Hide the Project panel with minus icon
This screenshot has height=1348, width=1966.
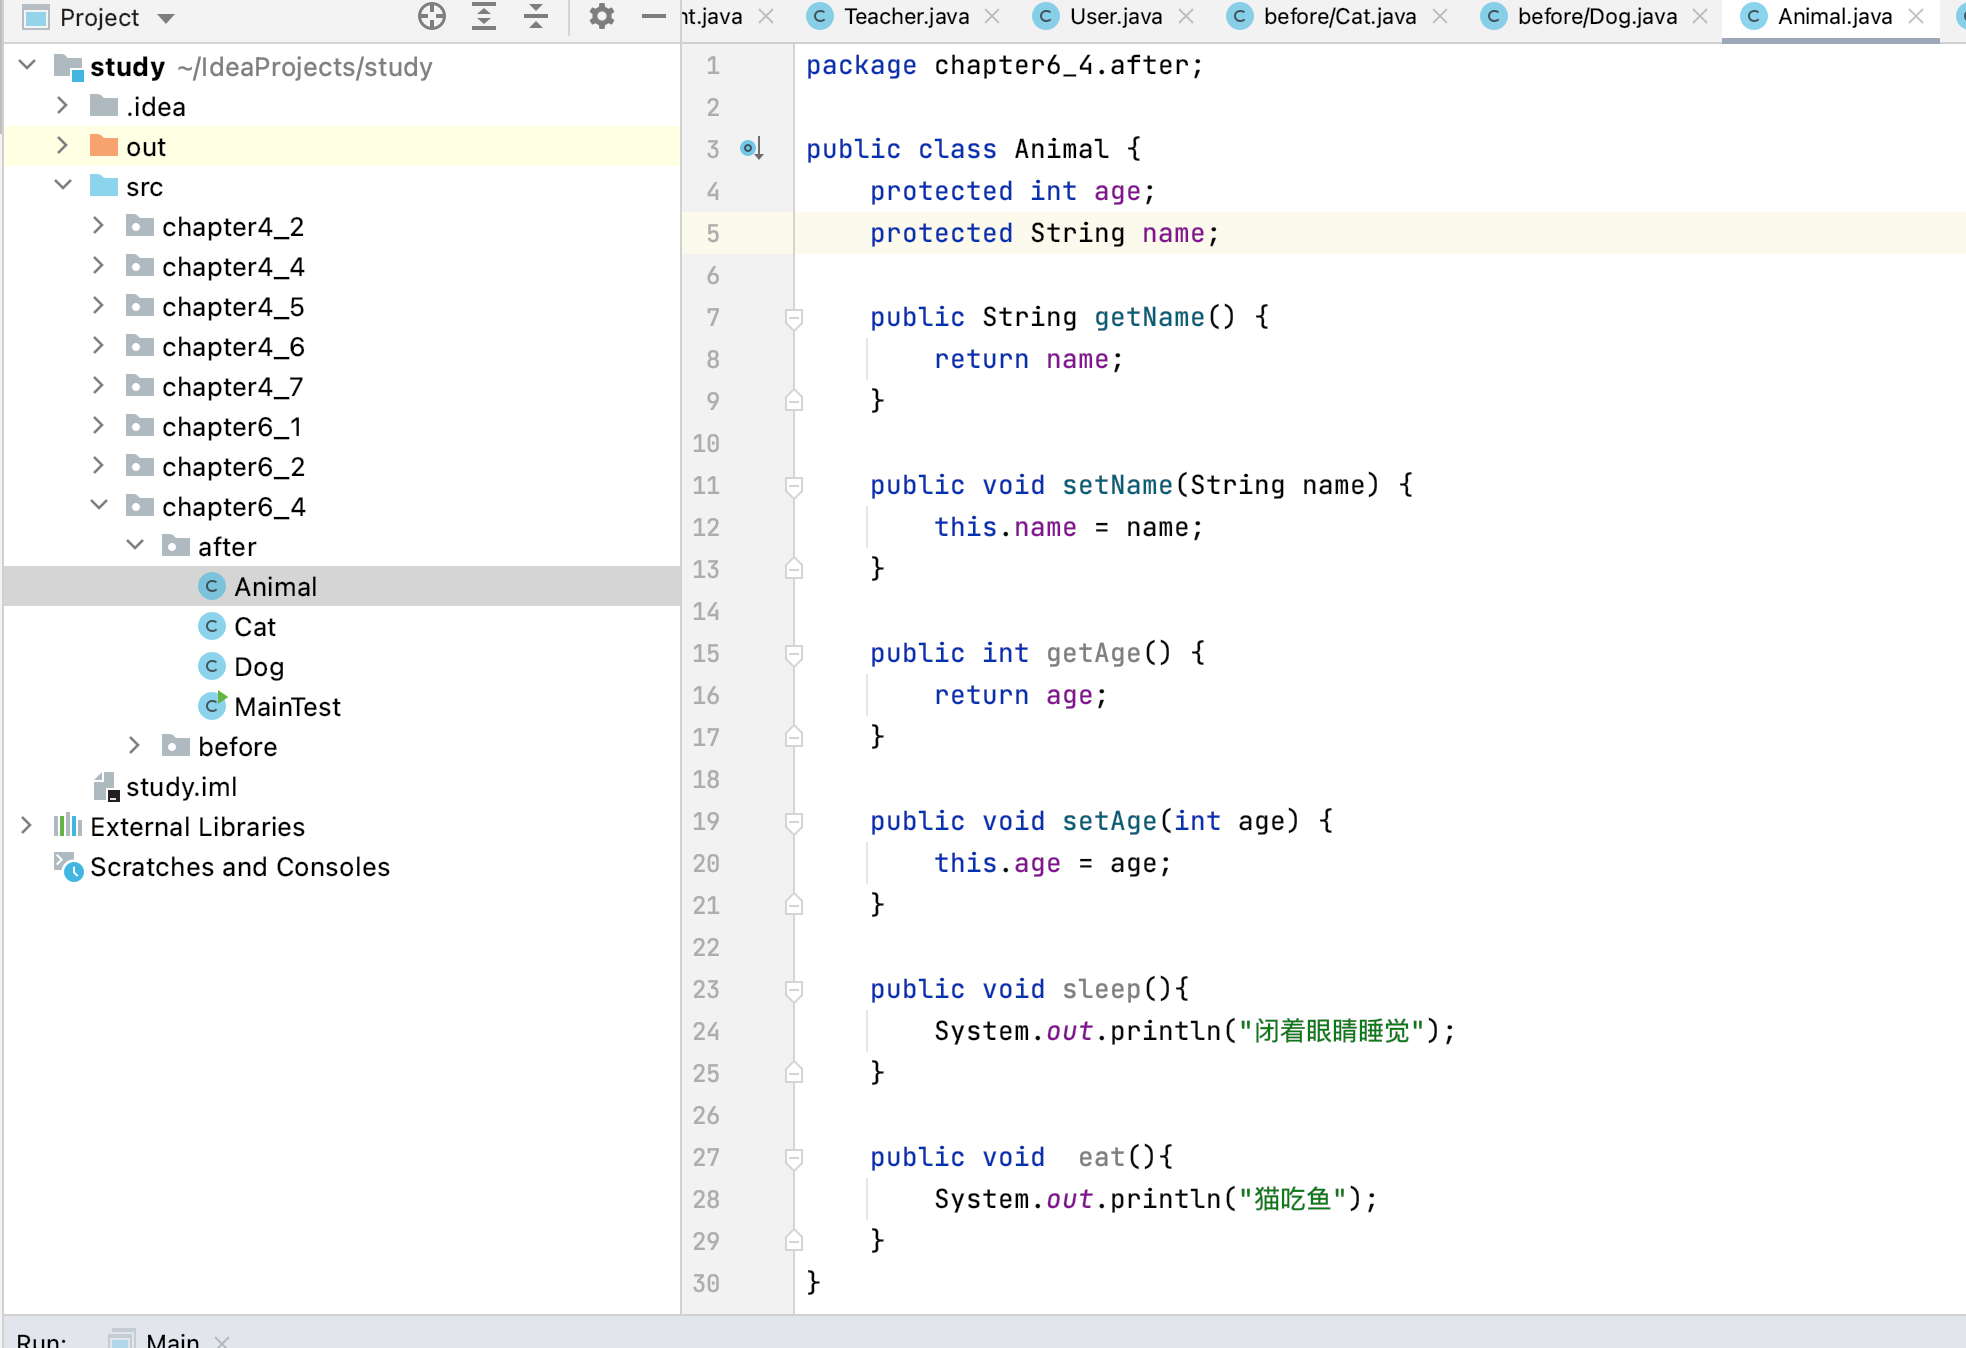(653, 16)
